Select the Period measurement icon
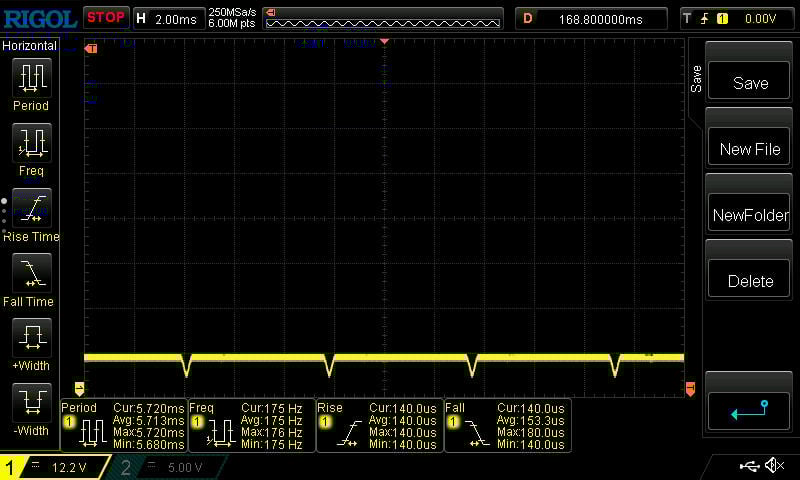 (32, 78)
